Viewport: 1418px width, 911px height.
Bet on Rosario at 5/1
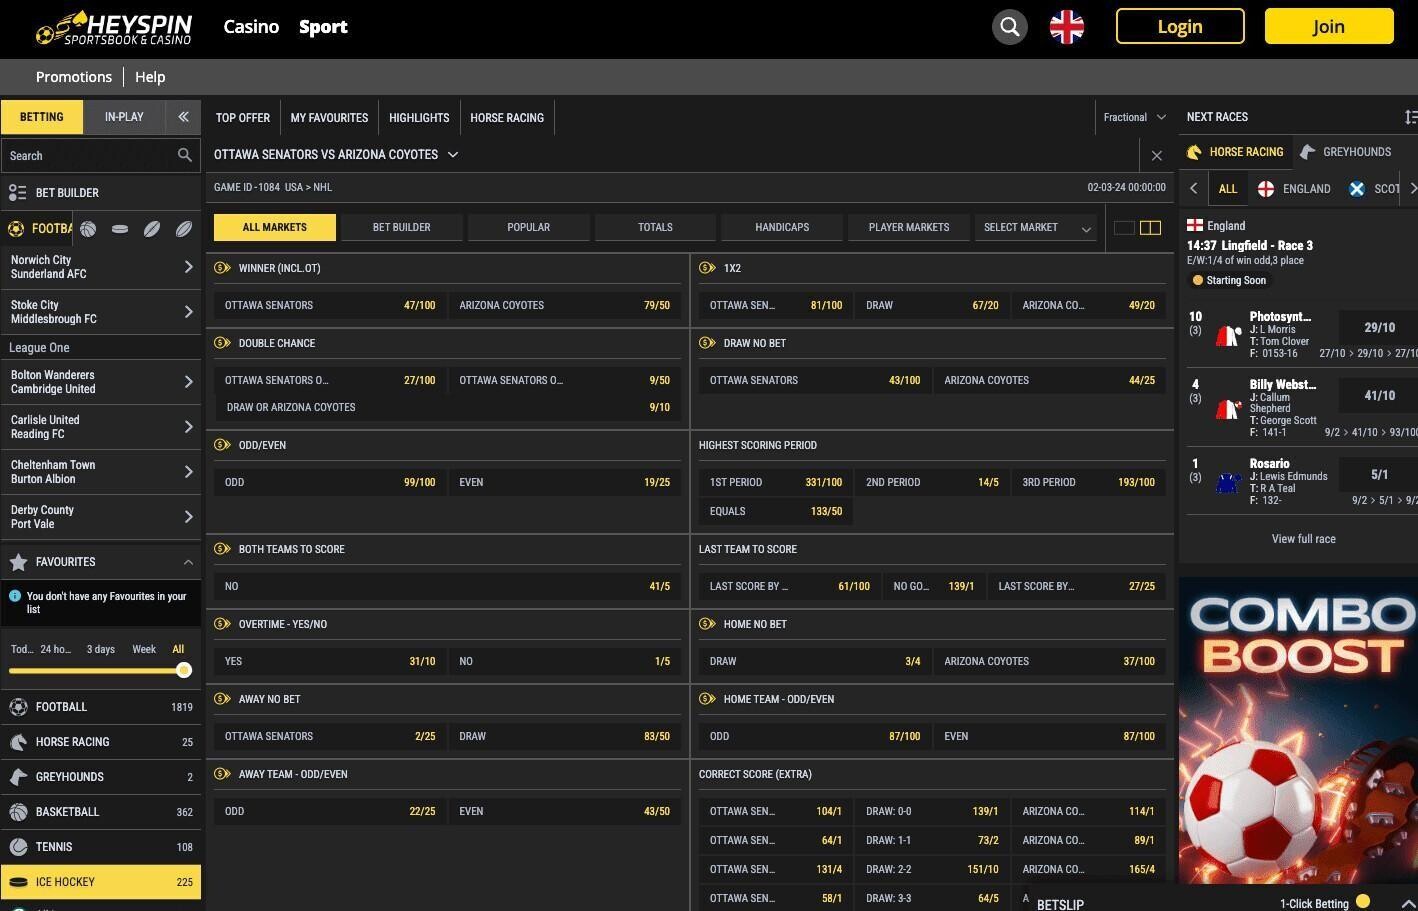coord(1379,475)
